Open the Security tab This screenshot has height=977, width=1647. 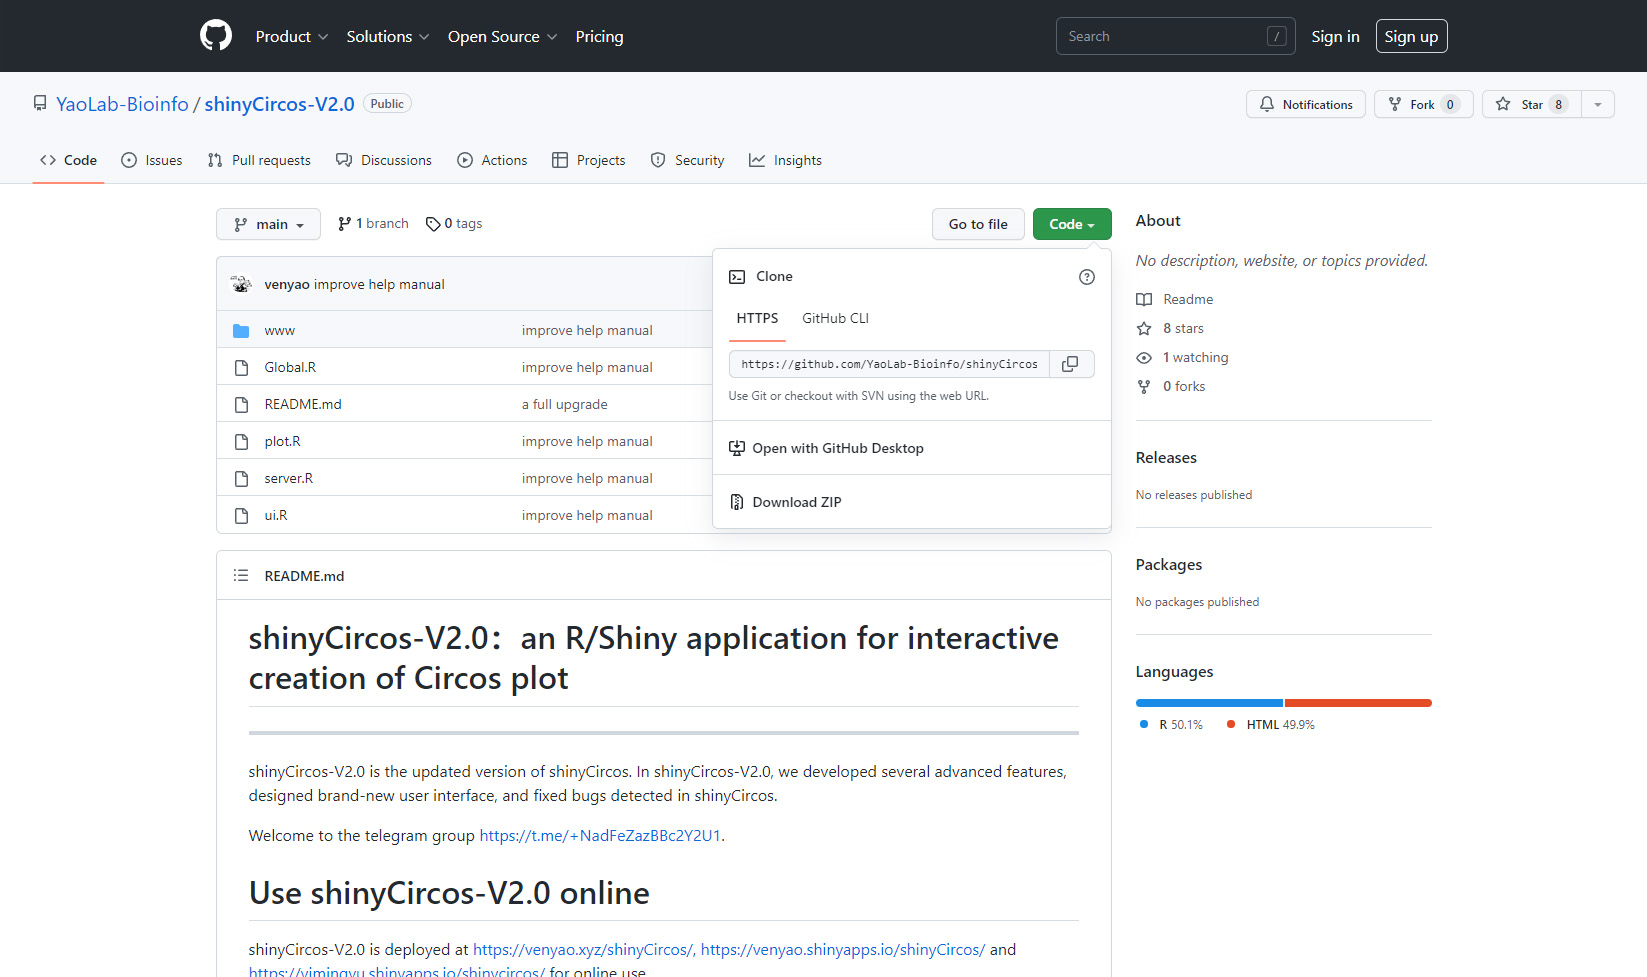[687, 160]
